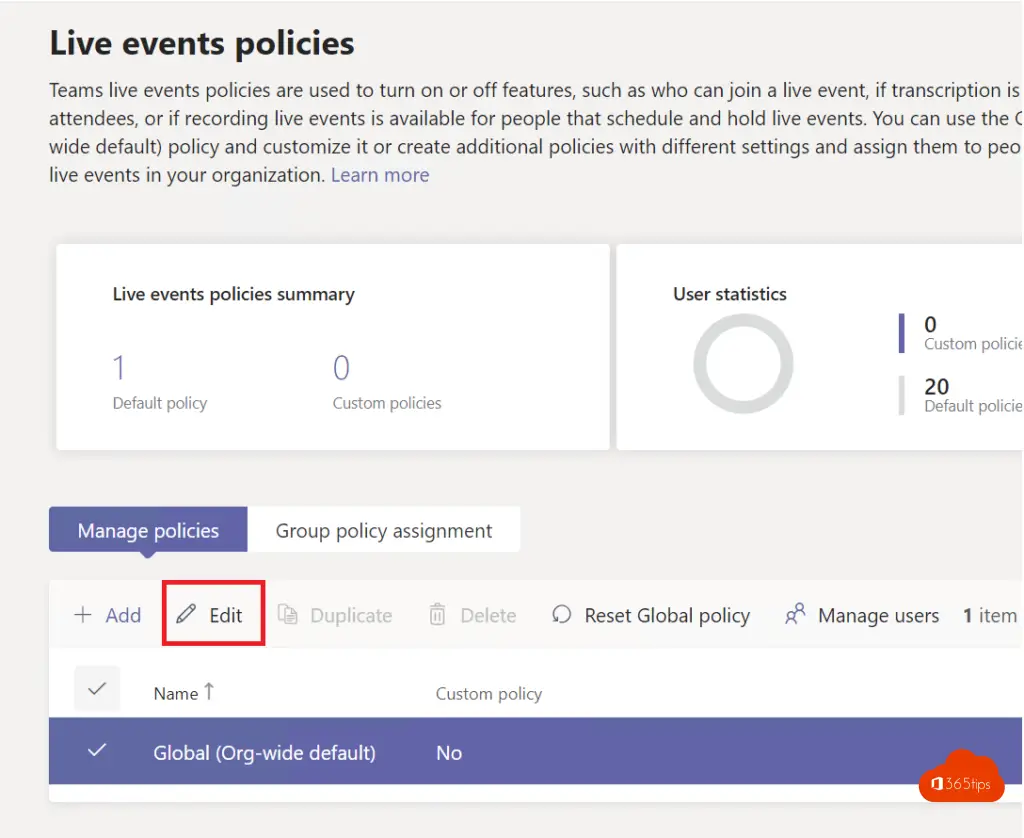Click the Default policy count 1

tap(119, 368)
